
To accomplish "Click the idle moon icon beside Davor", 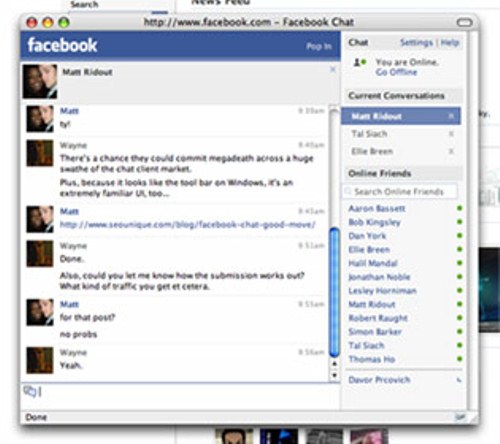I will [459, 380].
